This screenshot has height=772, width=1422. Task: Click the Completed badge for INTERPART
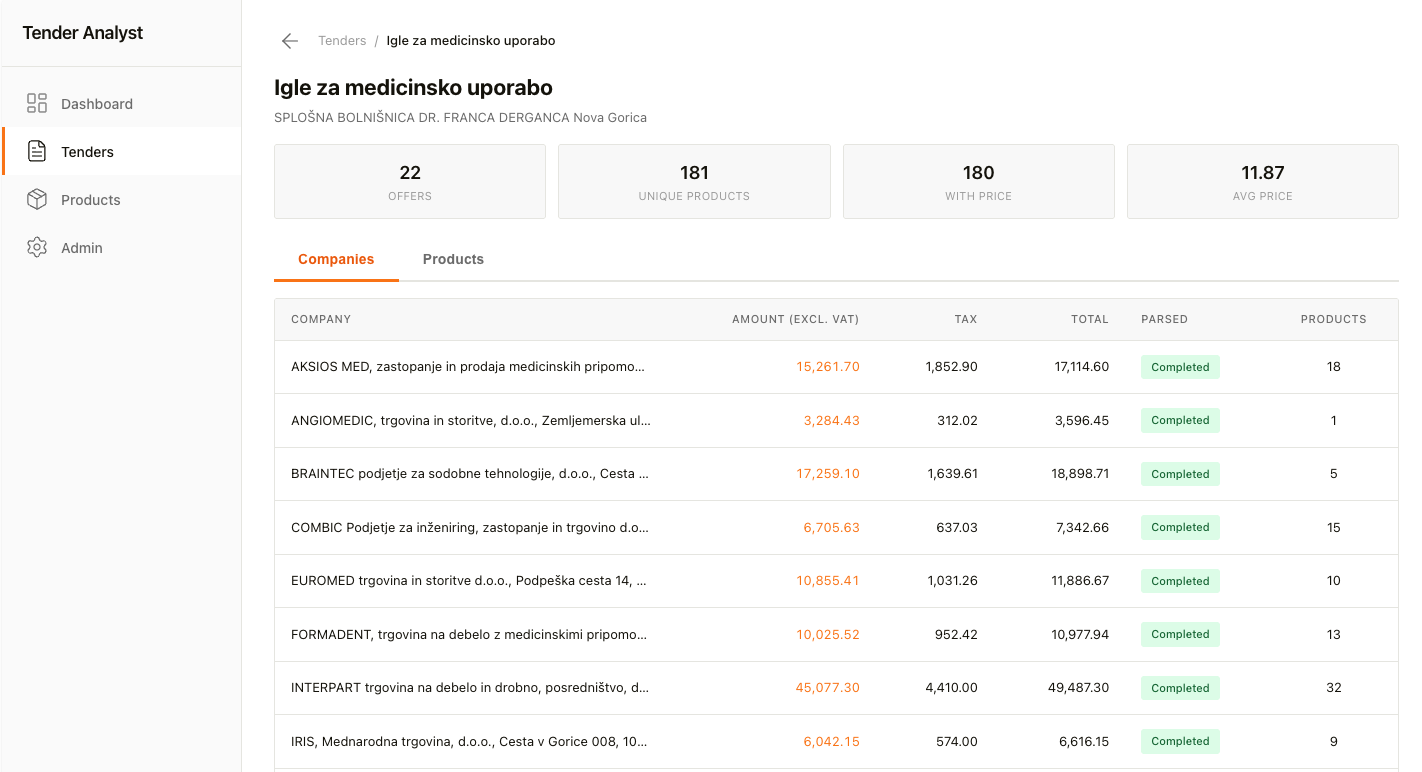click(1180, 688)
